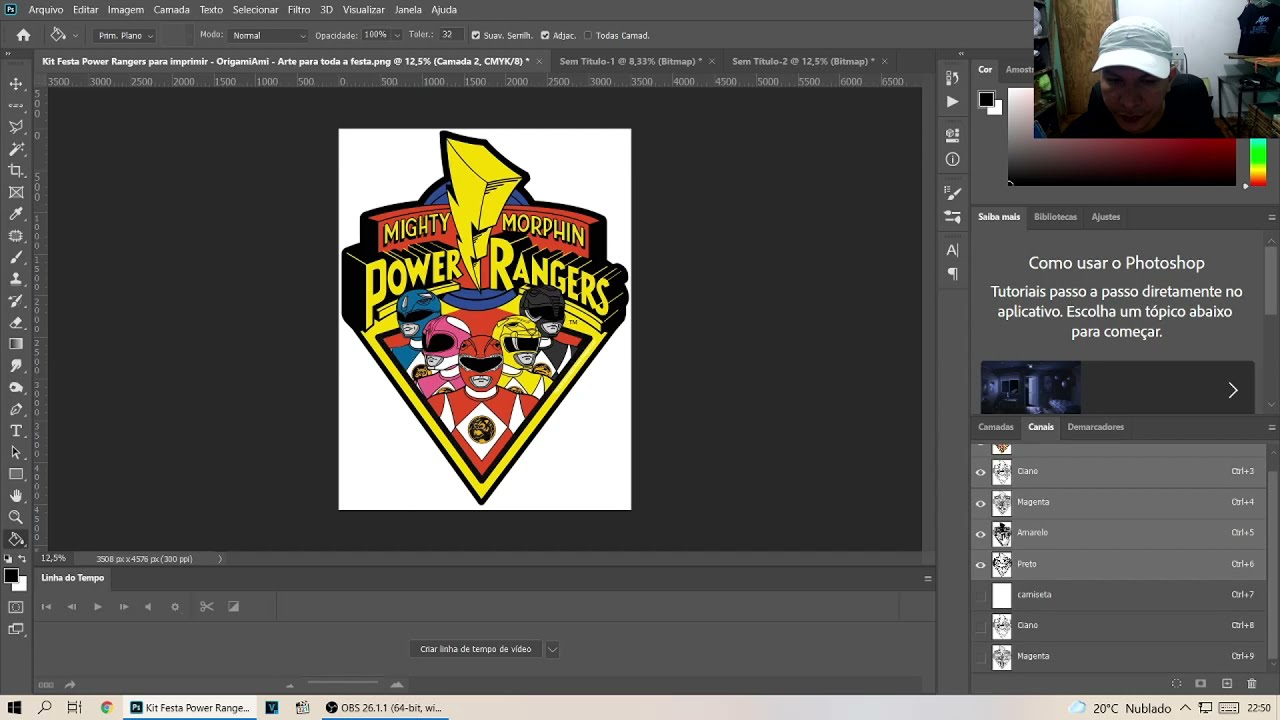Viewport: 1280px width, 720px height.
Task: Select the Gradient tool
Action: coord(16,344)
